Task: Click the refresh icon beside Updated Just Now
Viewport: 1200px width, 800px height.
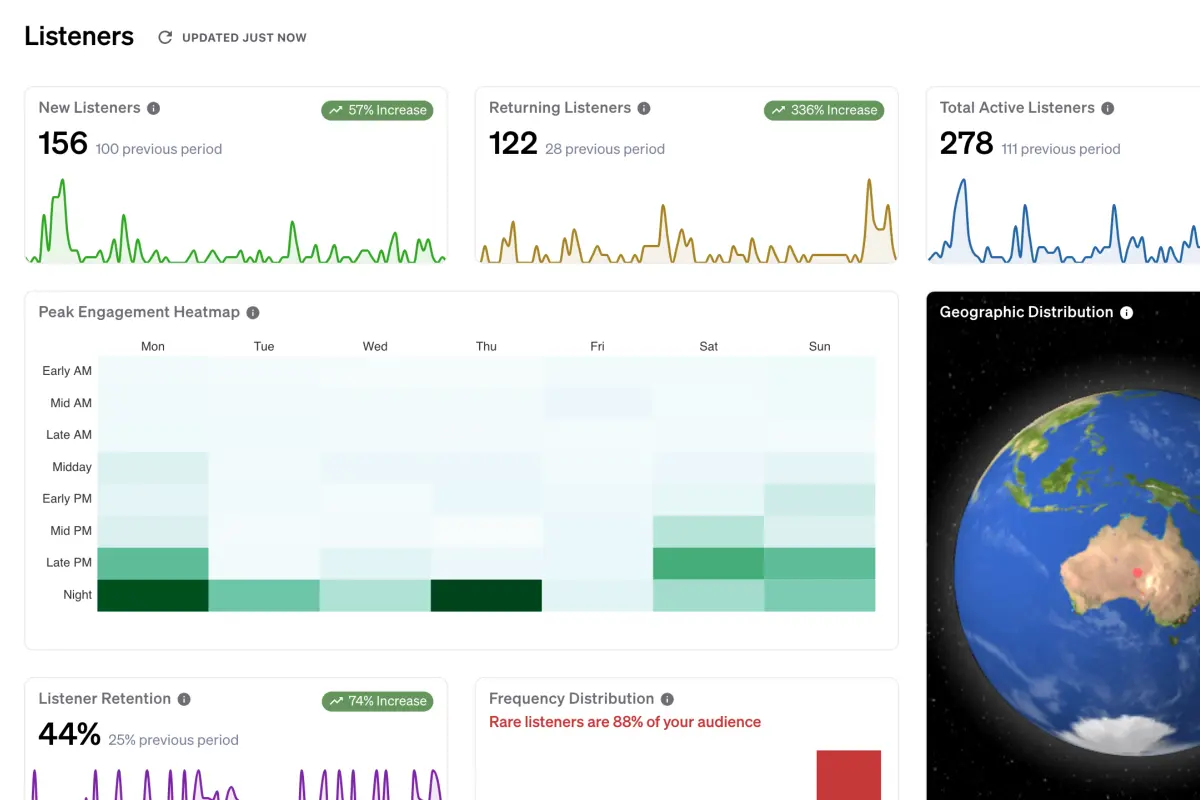Action: coord(165,38)
